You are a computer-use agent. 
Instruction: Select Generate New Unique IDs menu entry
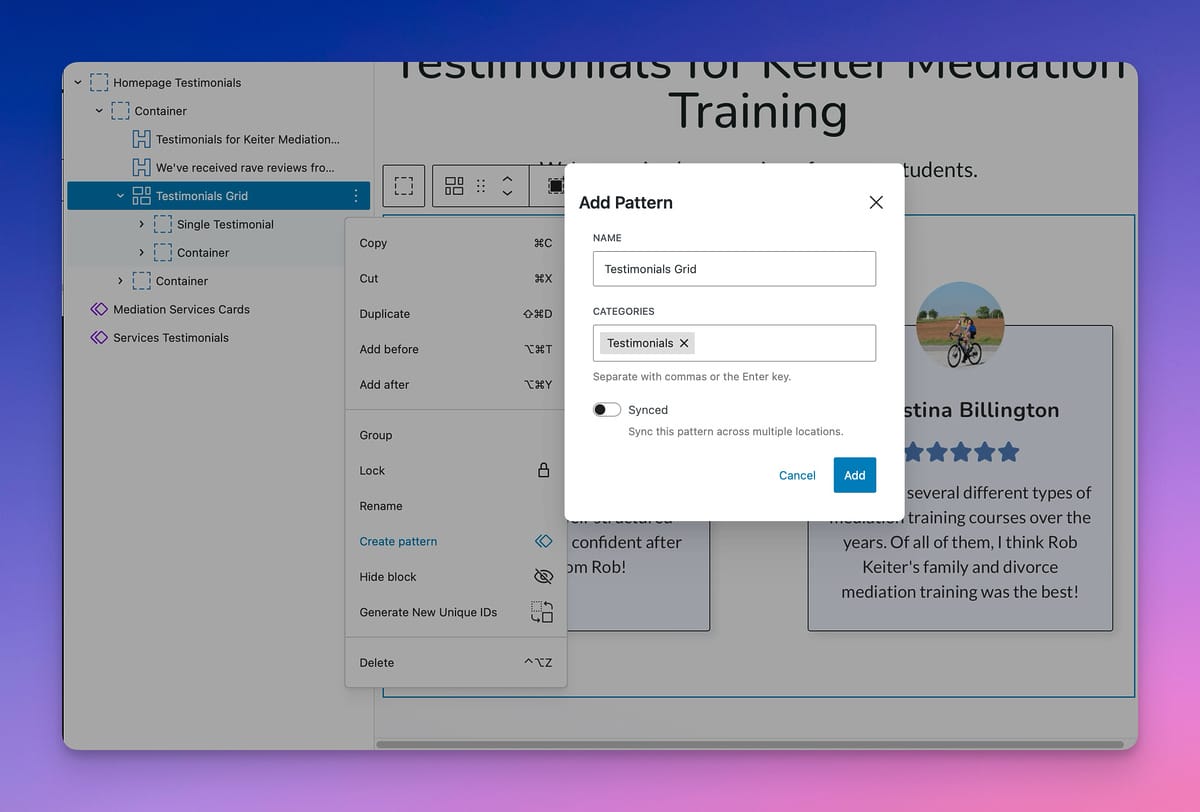point(428,612)
